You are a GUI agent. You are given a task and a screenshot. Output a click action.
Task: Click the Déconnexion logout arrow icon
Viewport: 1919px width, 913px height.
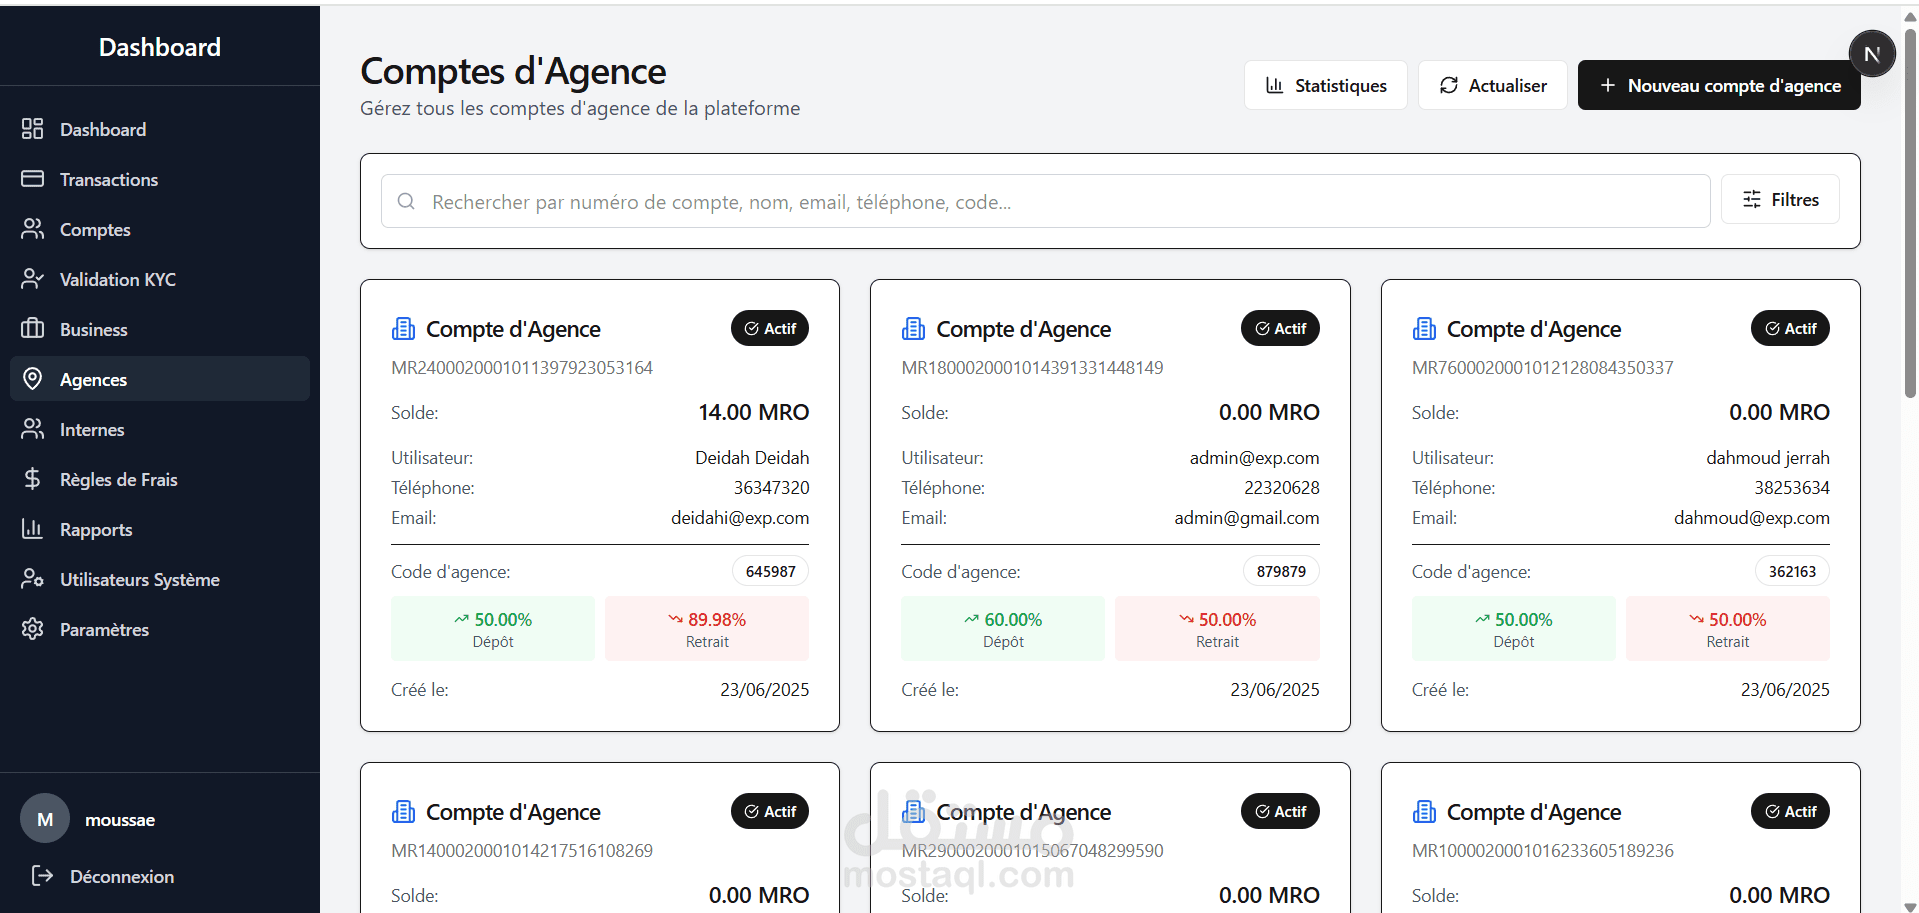point(42,876)
